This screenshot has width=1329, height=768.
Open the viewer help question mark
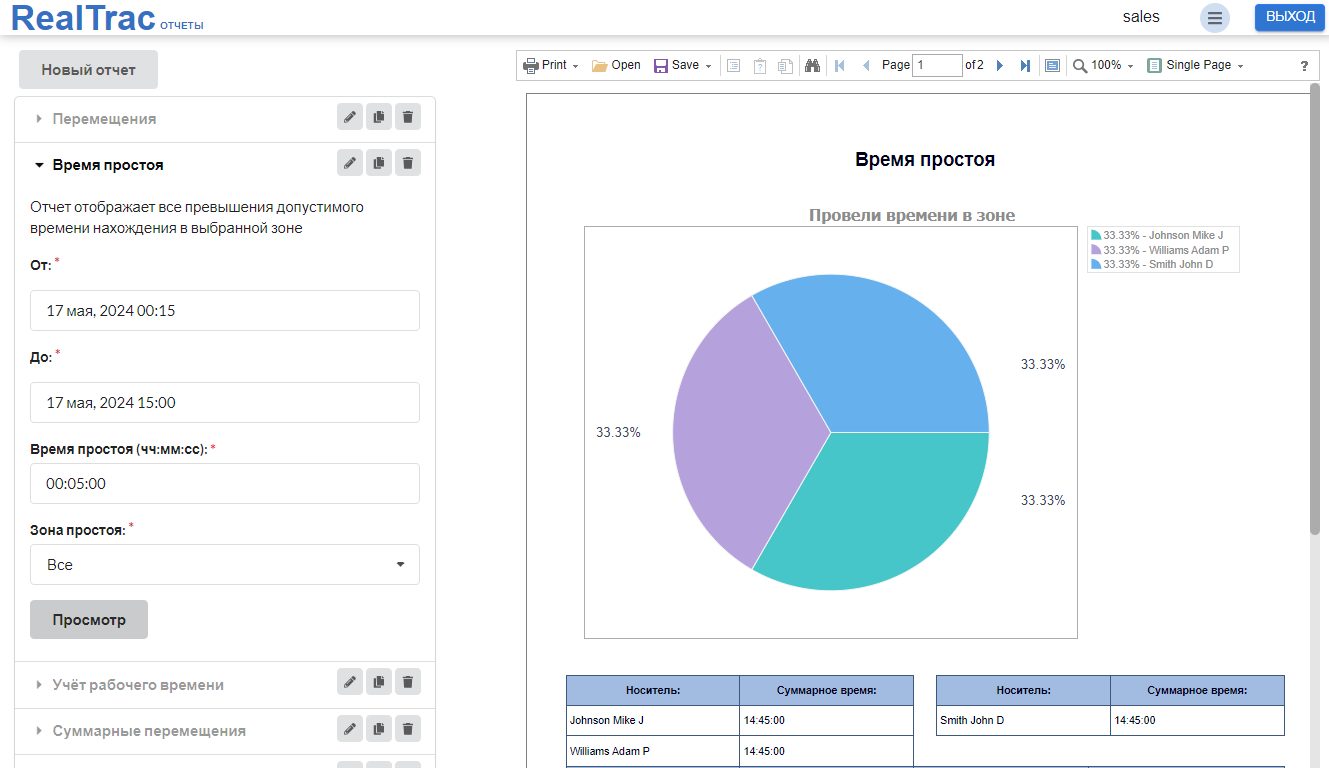(x=1304, y=66)
